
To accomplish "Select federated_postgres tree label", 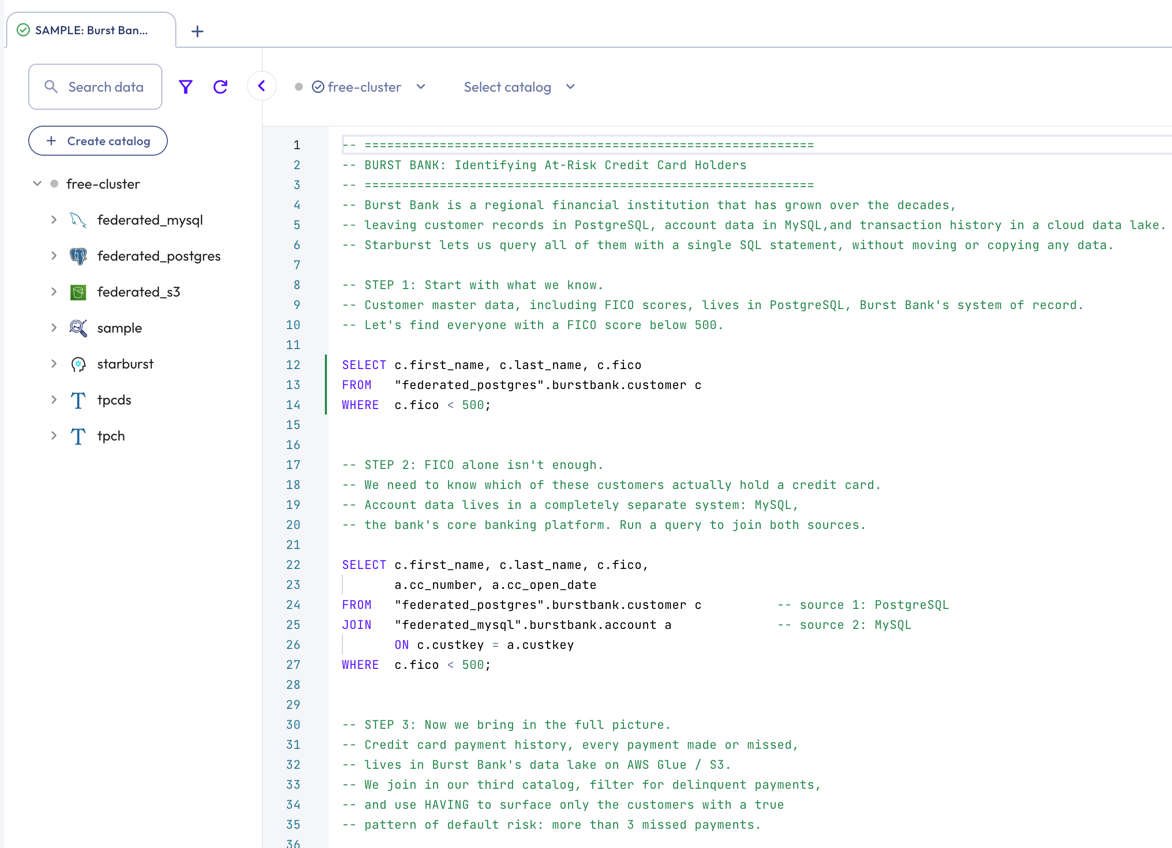I will pos(158,256).
